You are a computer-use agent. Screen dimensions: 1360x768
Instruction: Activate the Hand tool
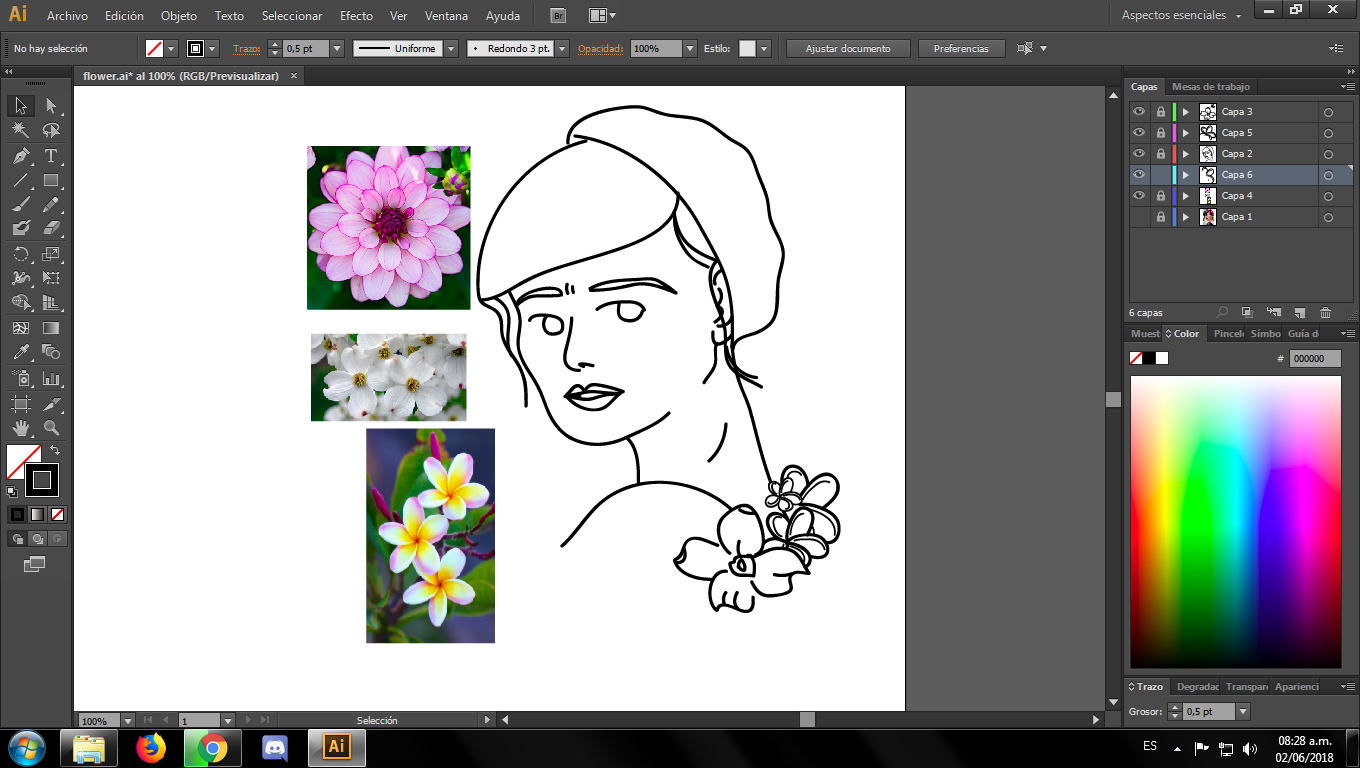coord(21,428)
